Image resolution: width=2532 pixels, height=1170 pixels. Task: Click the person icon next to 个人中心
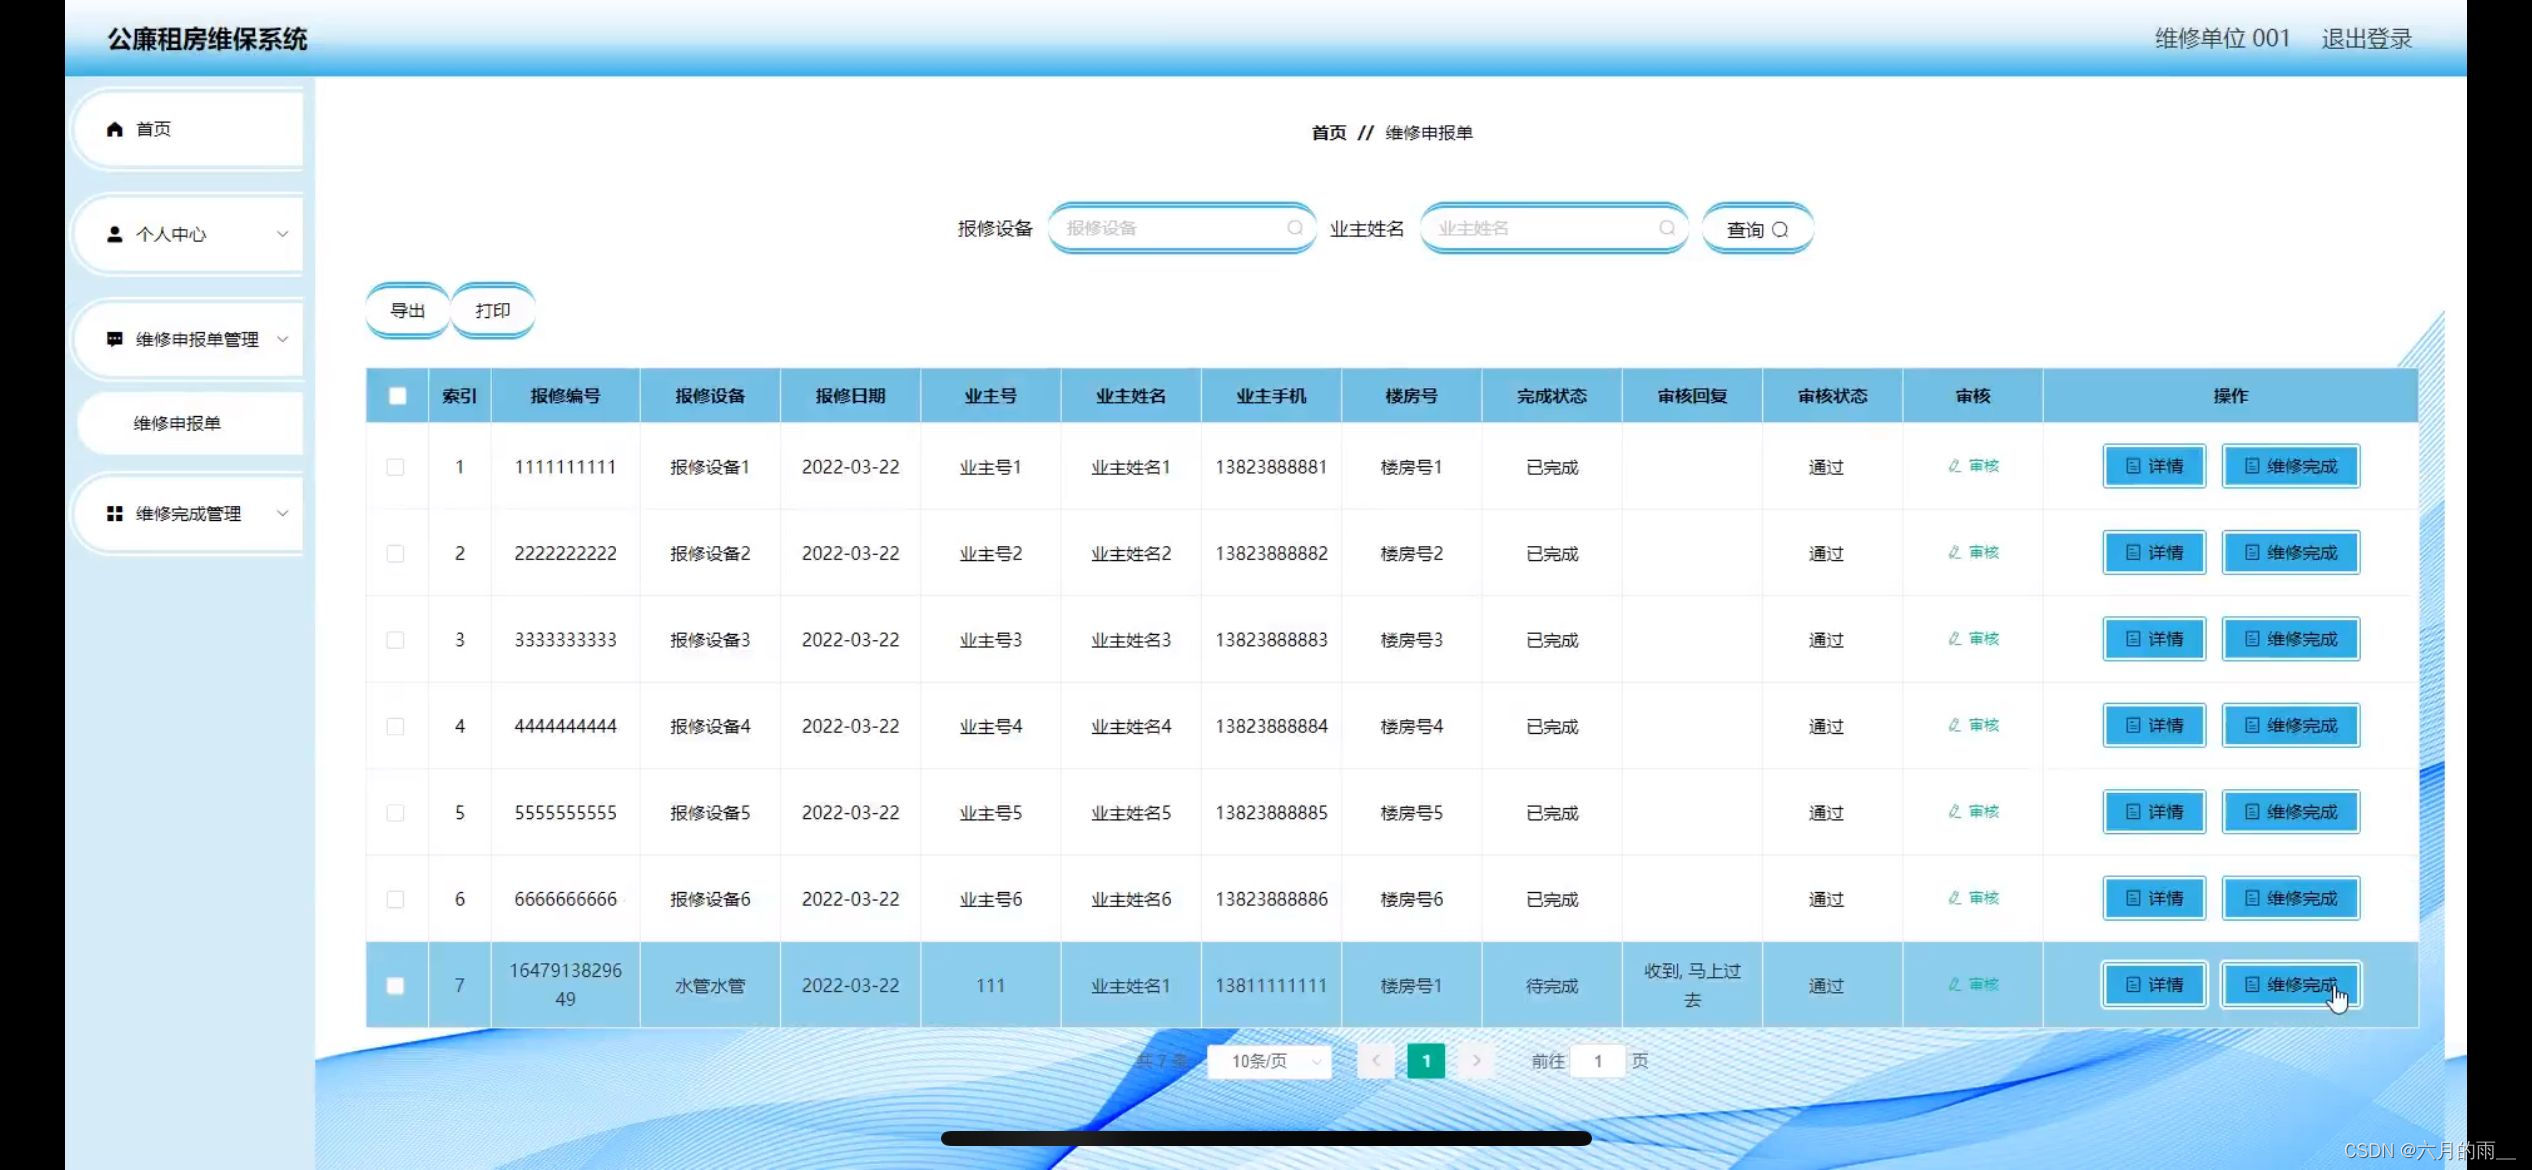coord(114,234)
